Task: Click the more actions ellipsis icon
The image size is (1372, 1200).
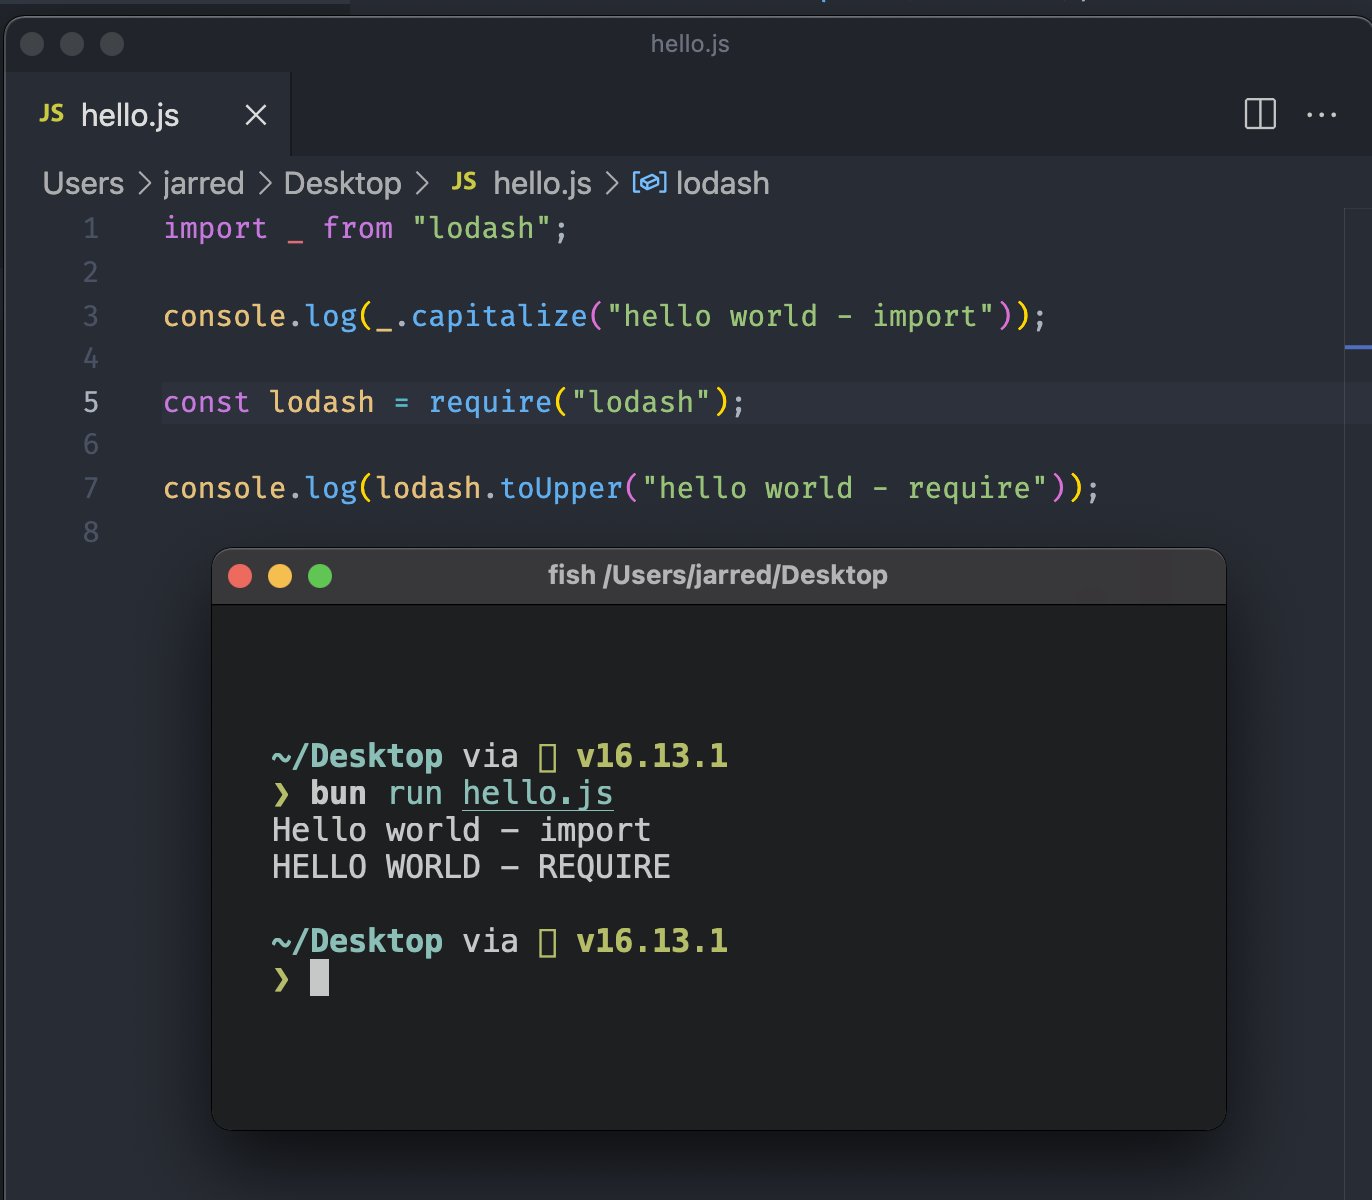Action: pyautogui.click(x=1323, y=115)
